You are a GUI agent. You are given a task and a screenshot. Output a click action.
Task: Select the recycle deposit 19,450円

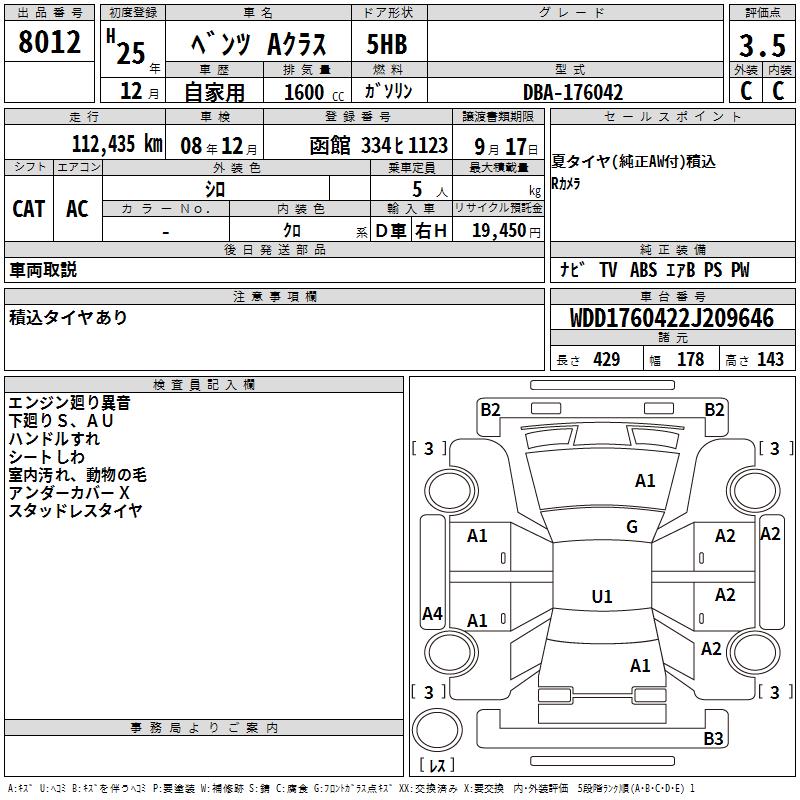pos(506,231)
